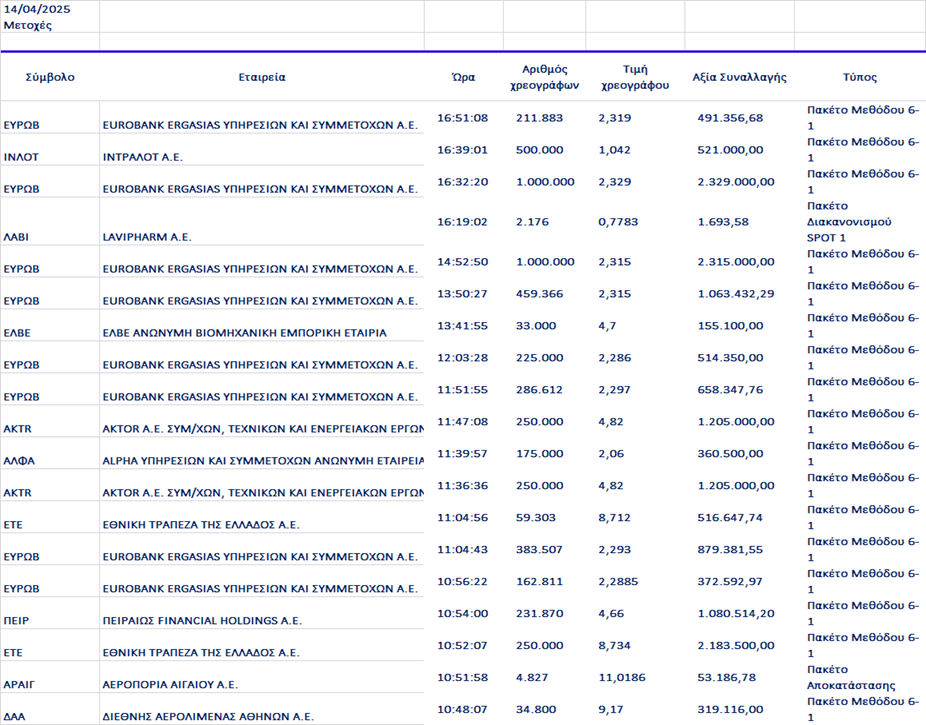Viewport: 926px width, 725px height.
Task: Select price cell 0,7783
Action: click(x=618, y=222)
